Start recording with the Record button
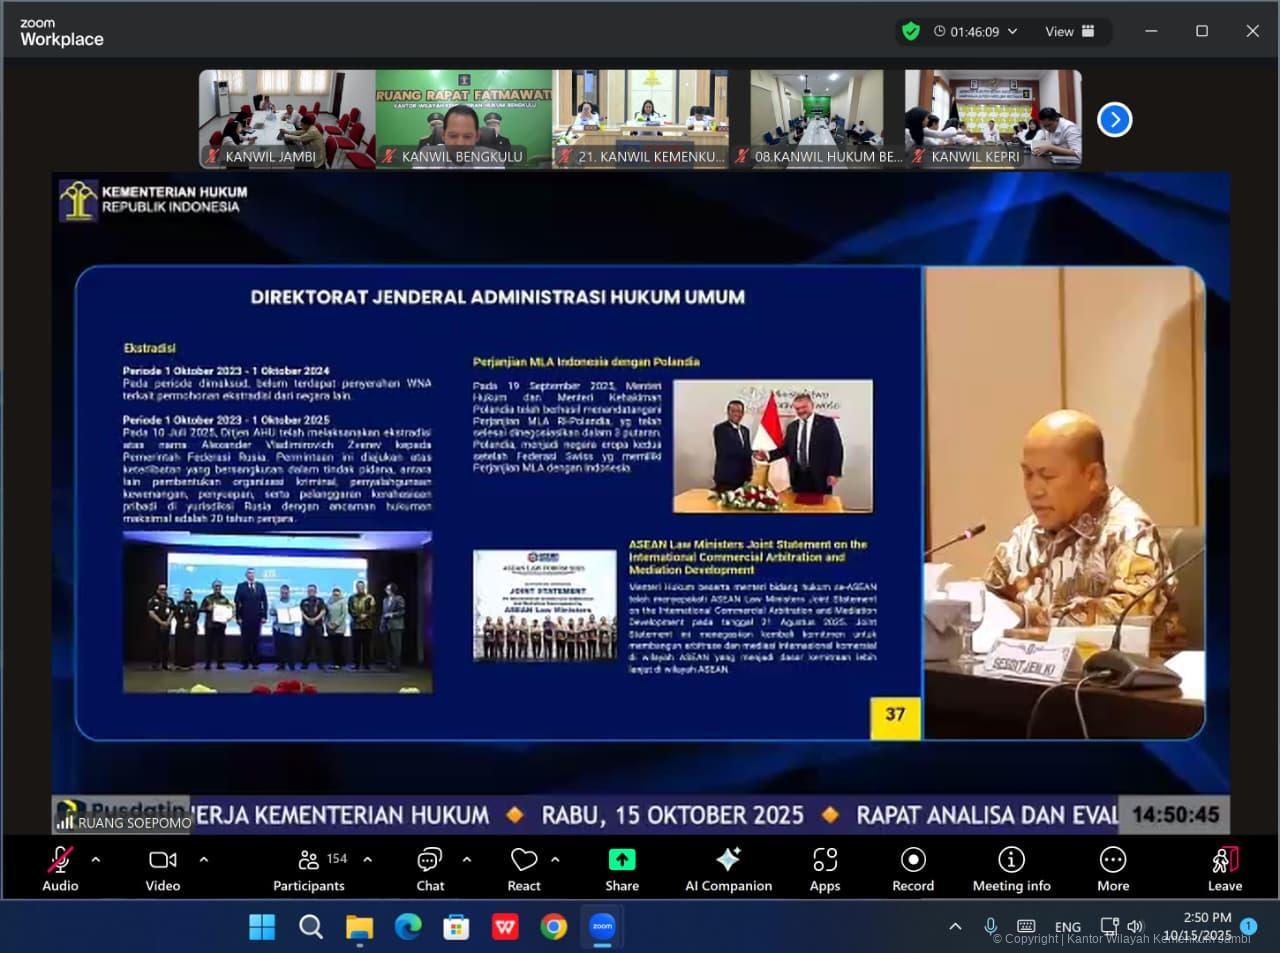Viewport: 1280px width, 953px height. [912, 868]
